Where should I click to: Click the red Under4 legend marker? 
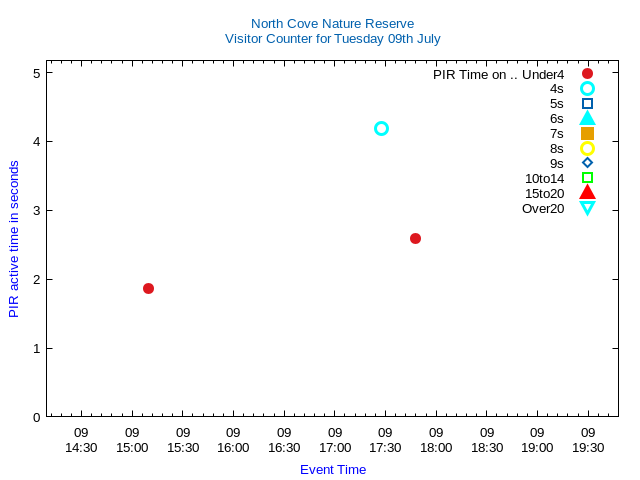click(587, 74)
